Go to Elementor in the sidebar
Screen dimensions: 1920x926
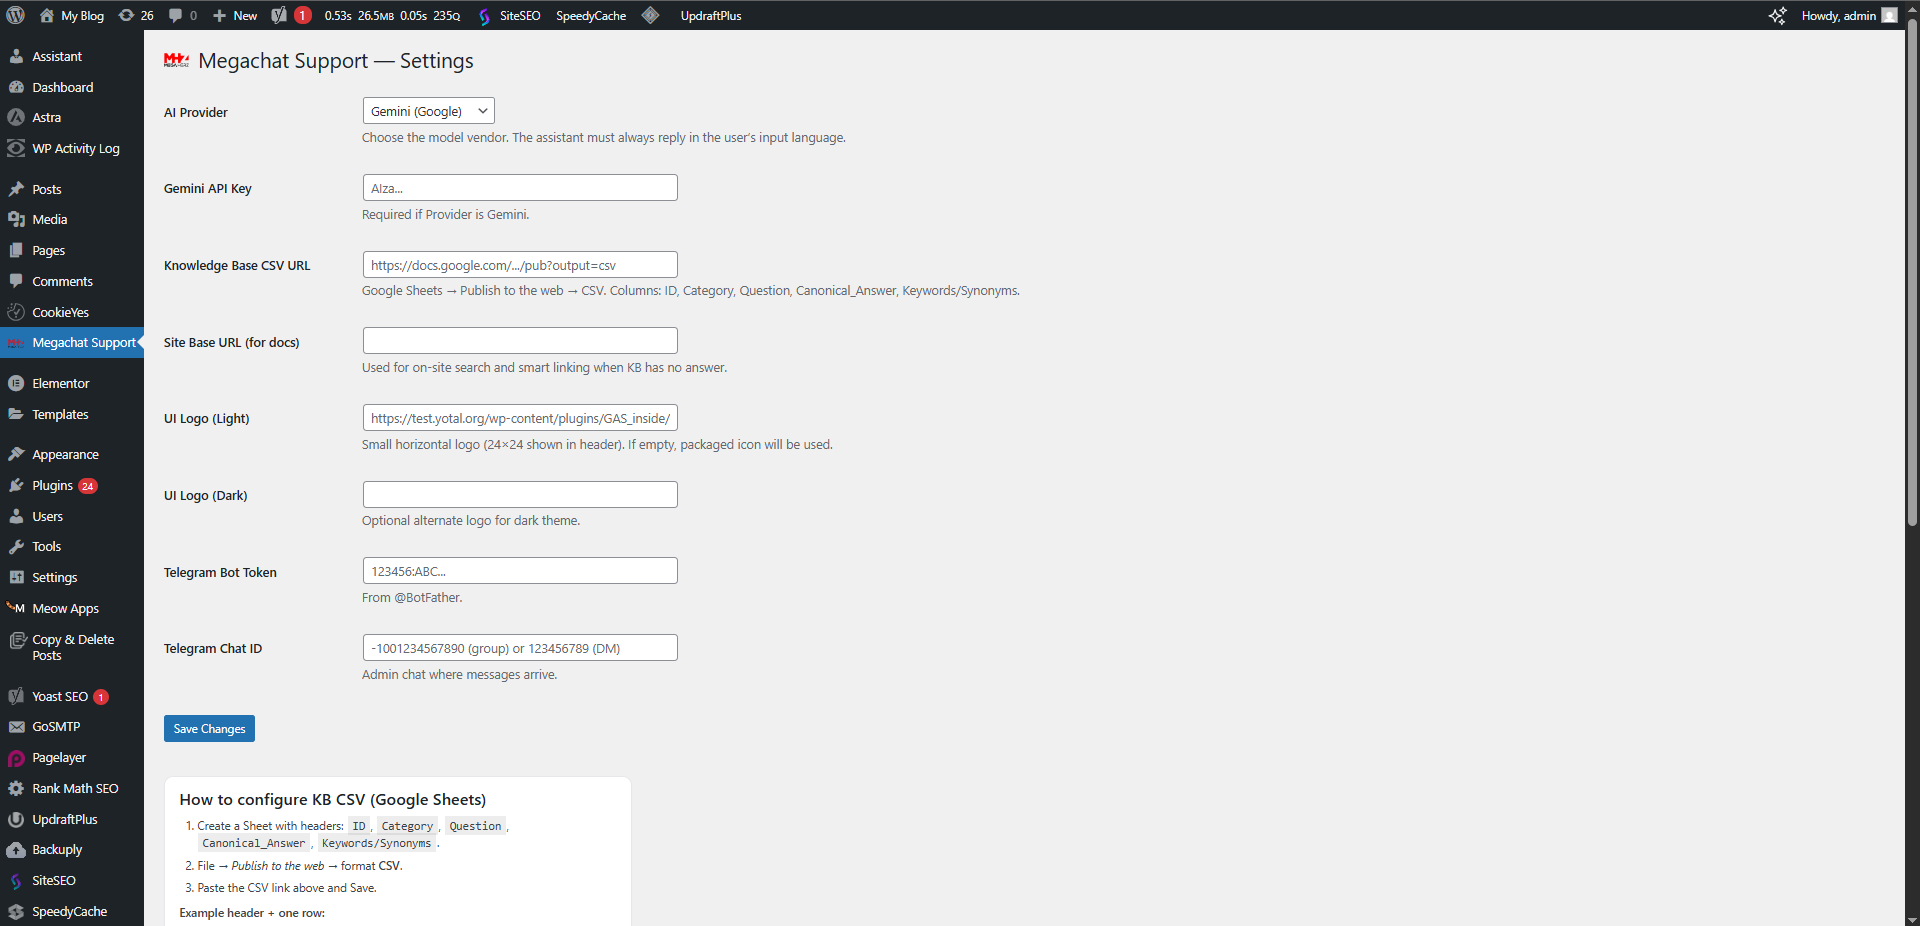pyautogui.click(x=60, y=383)
